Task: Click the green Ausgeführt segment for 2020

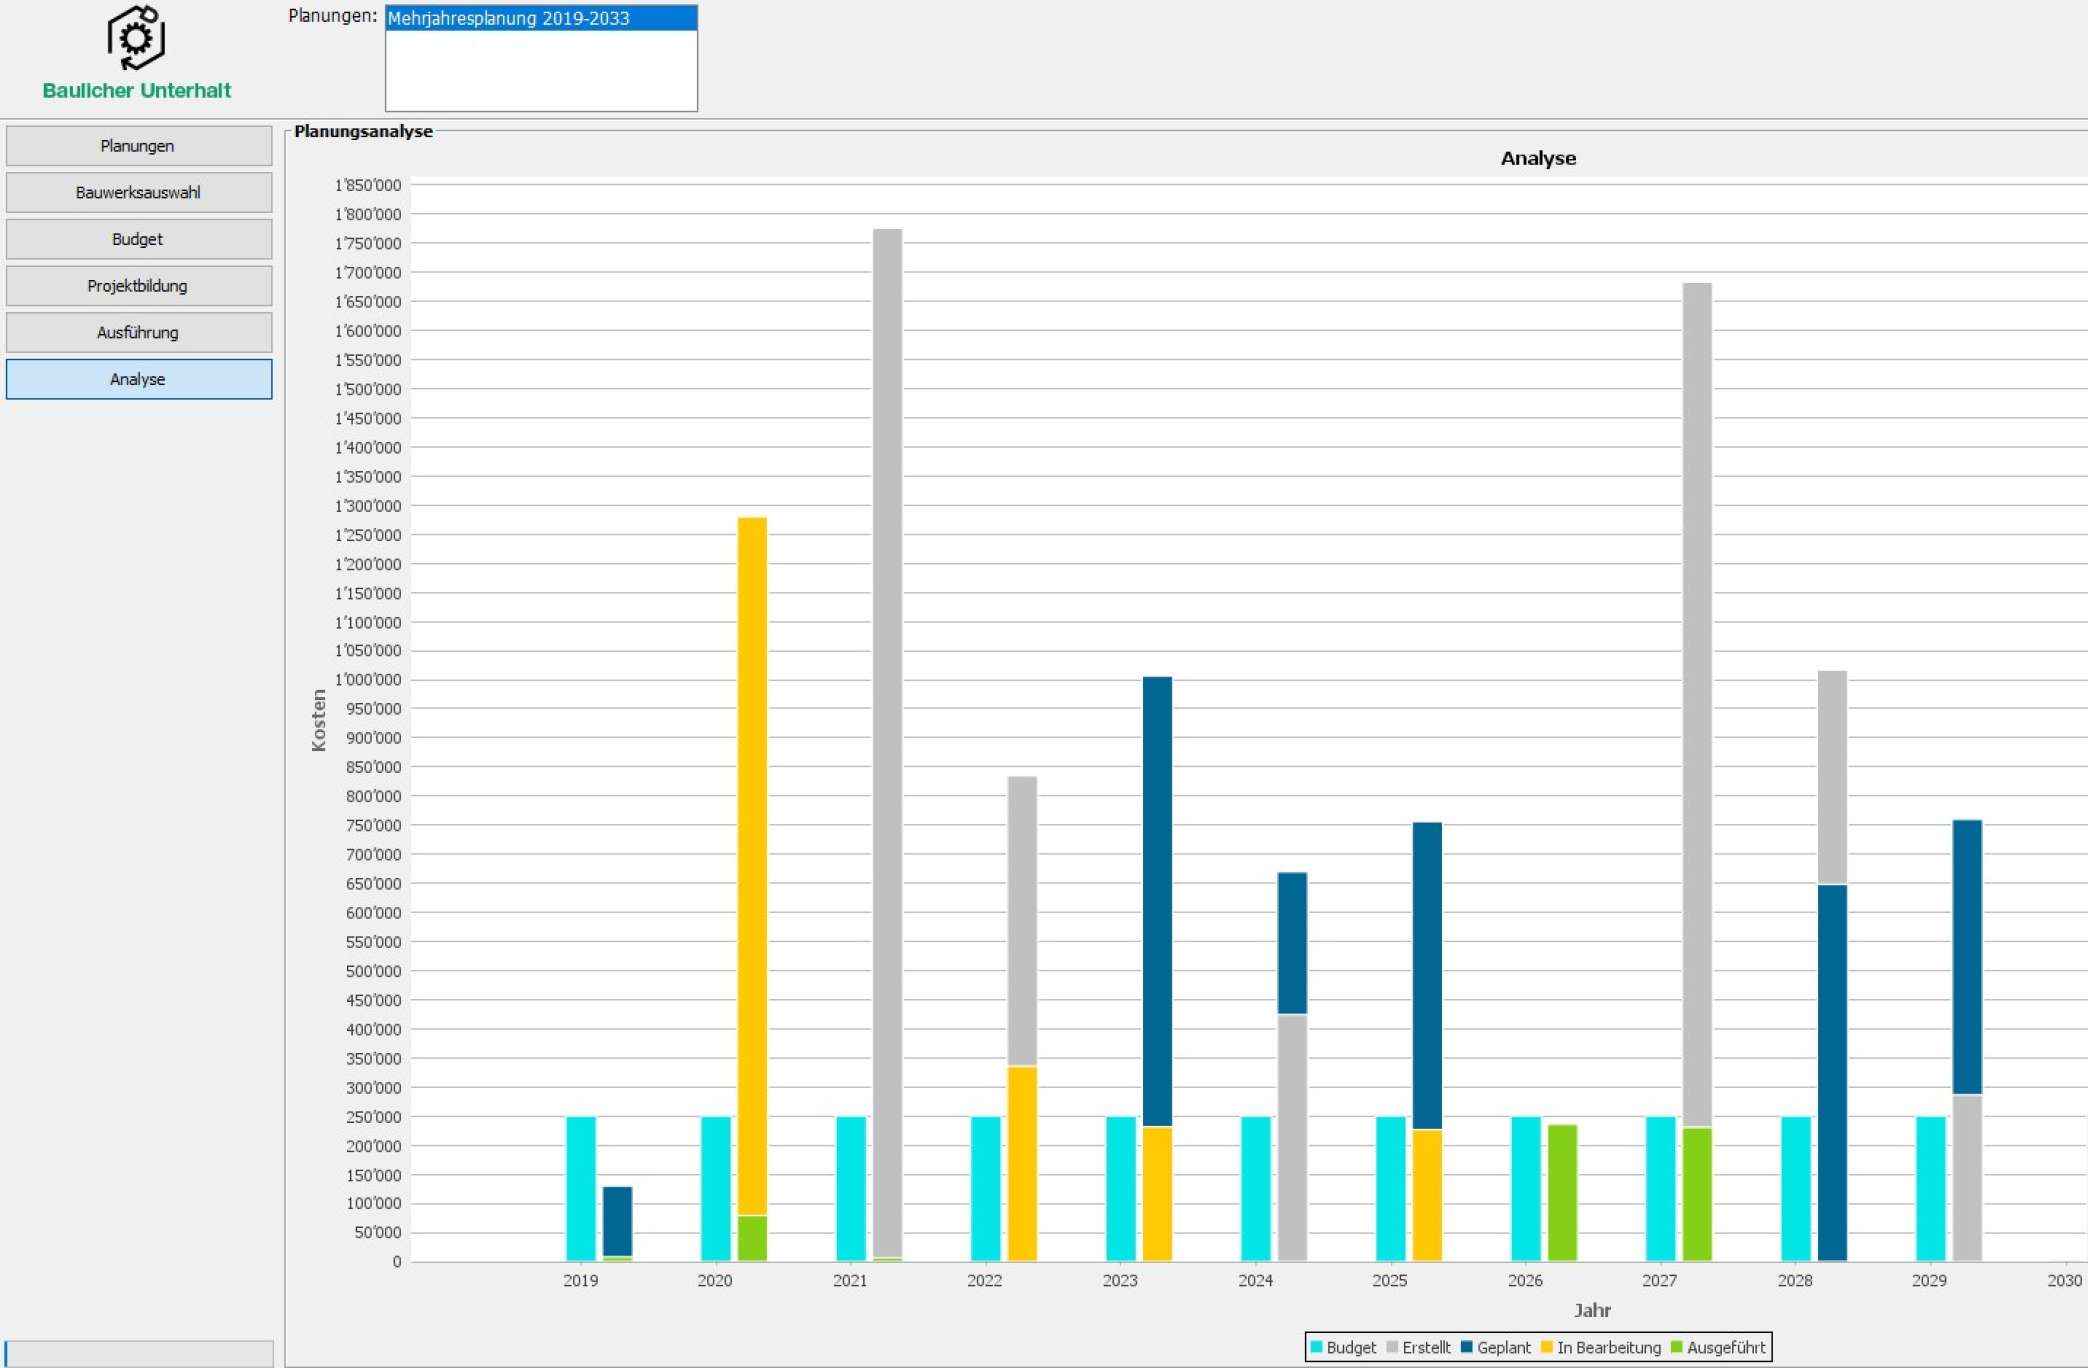Action: tap(752, 1238)
